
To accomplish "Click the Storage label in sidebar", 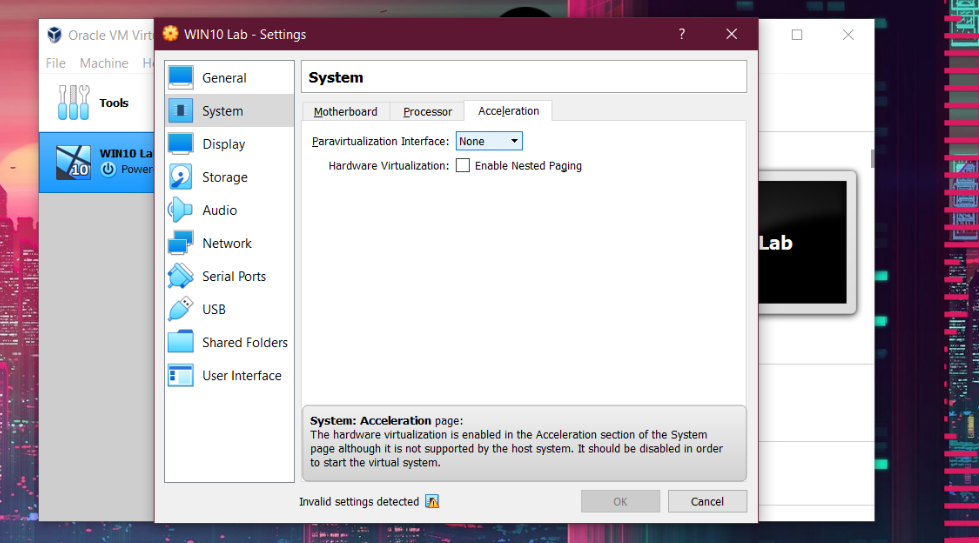I will tap(225, 177).
